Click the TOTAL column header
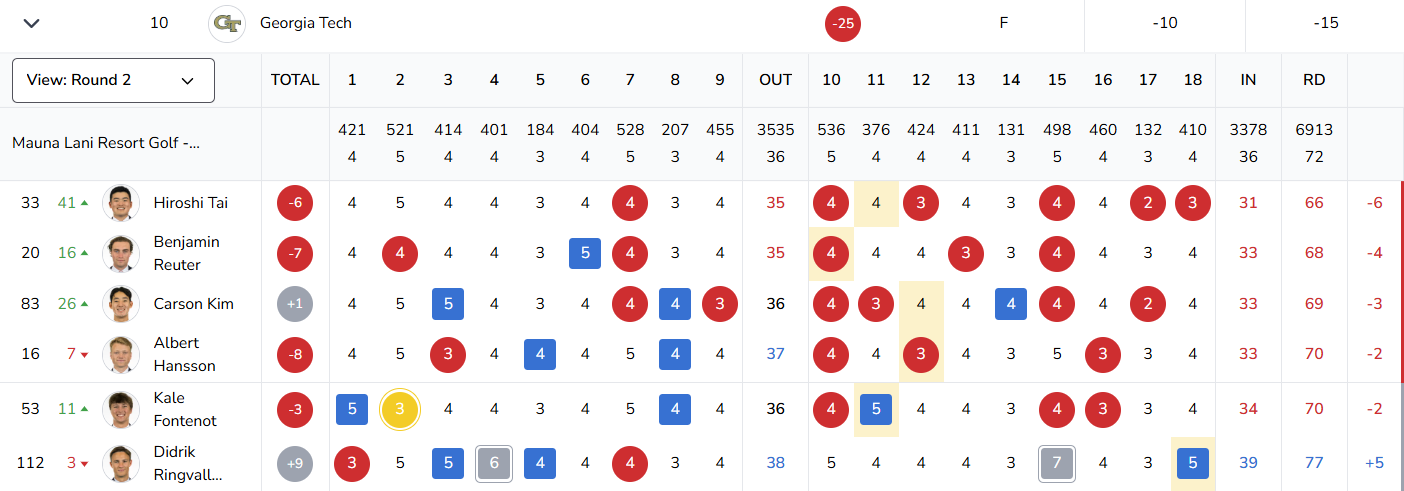Viewport: 1404px width, 491px height. [x=295, y=80]
